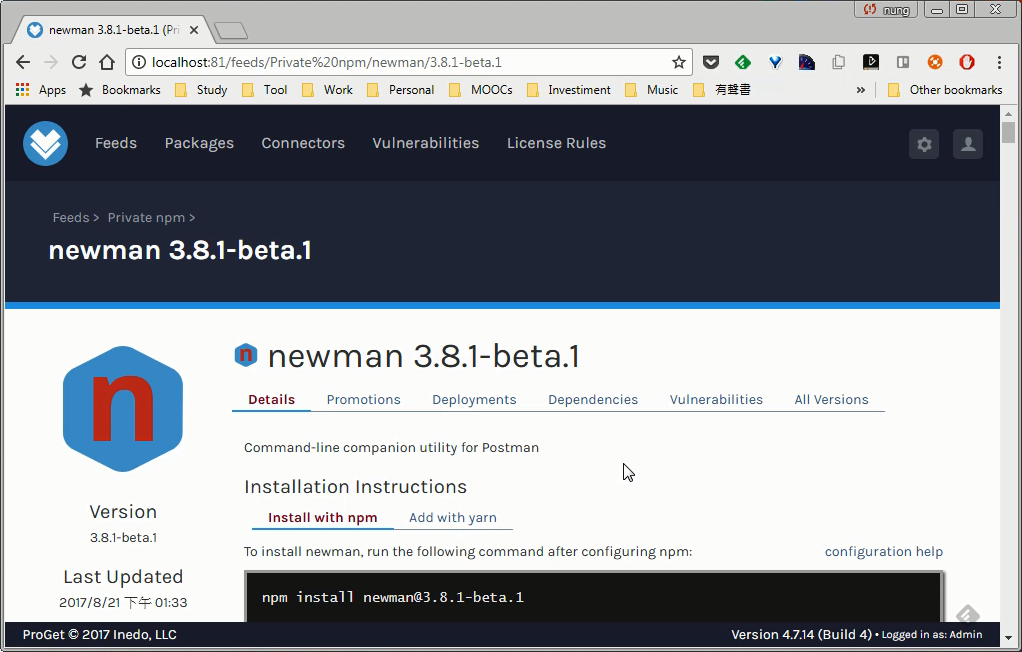
Task: Open License Rules in the navigation
Action: tap(557, 143)
